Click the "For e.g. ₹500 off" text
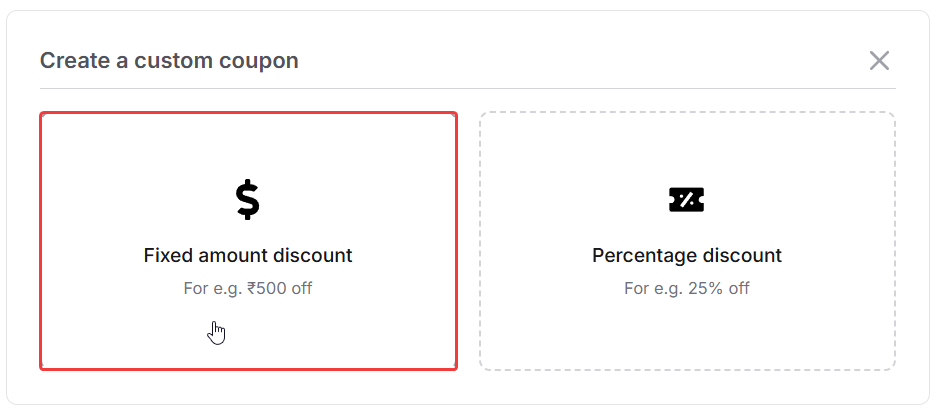 coord(248,289)
